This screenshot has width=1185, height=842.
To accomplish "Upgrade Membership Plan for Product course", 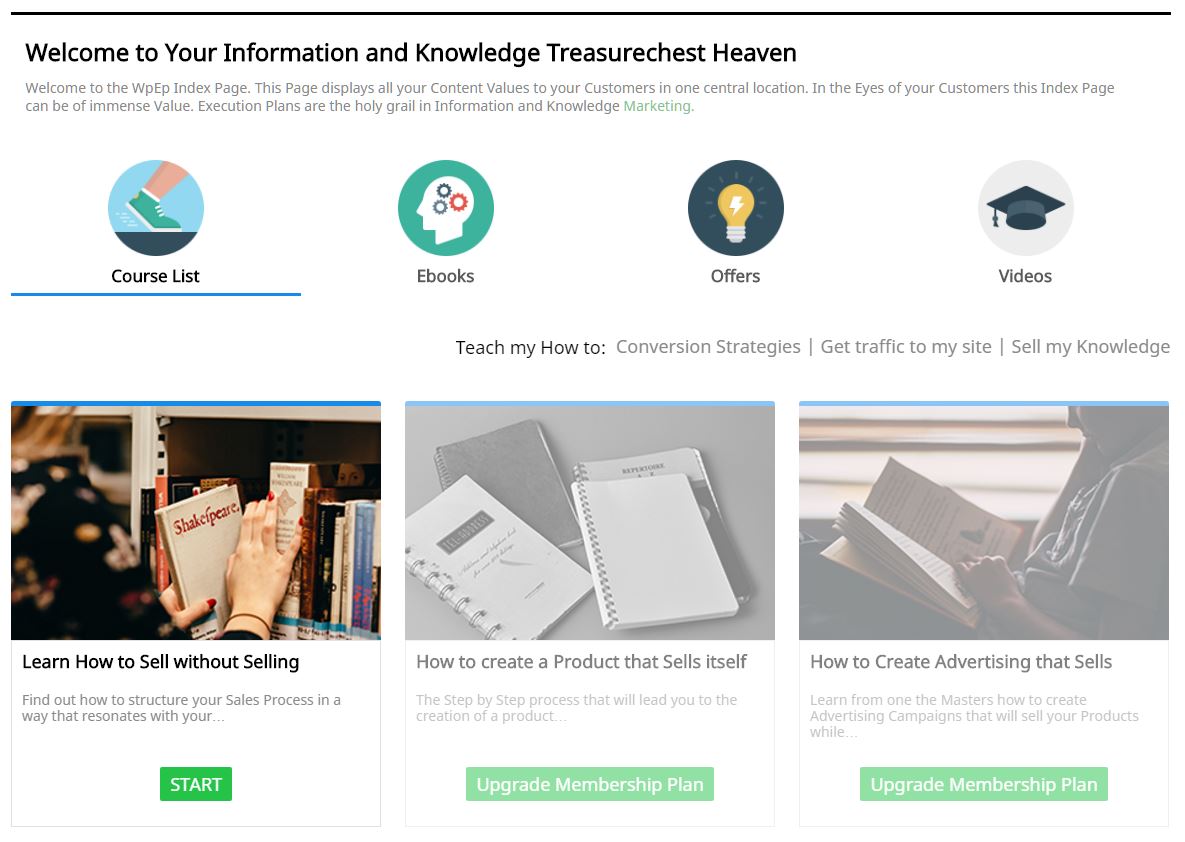I will pyautogui.click(x=589, y=785).
